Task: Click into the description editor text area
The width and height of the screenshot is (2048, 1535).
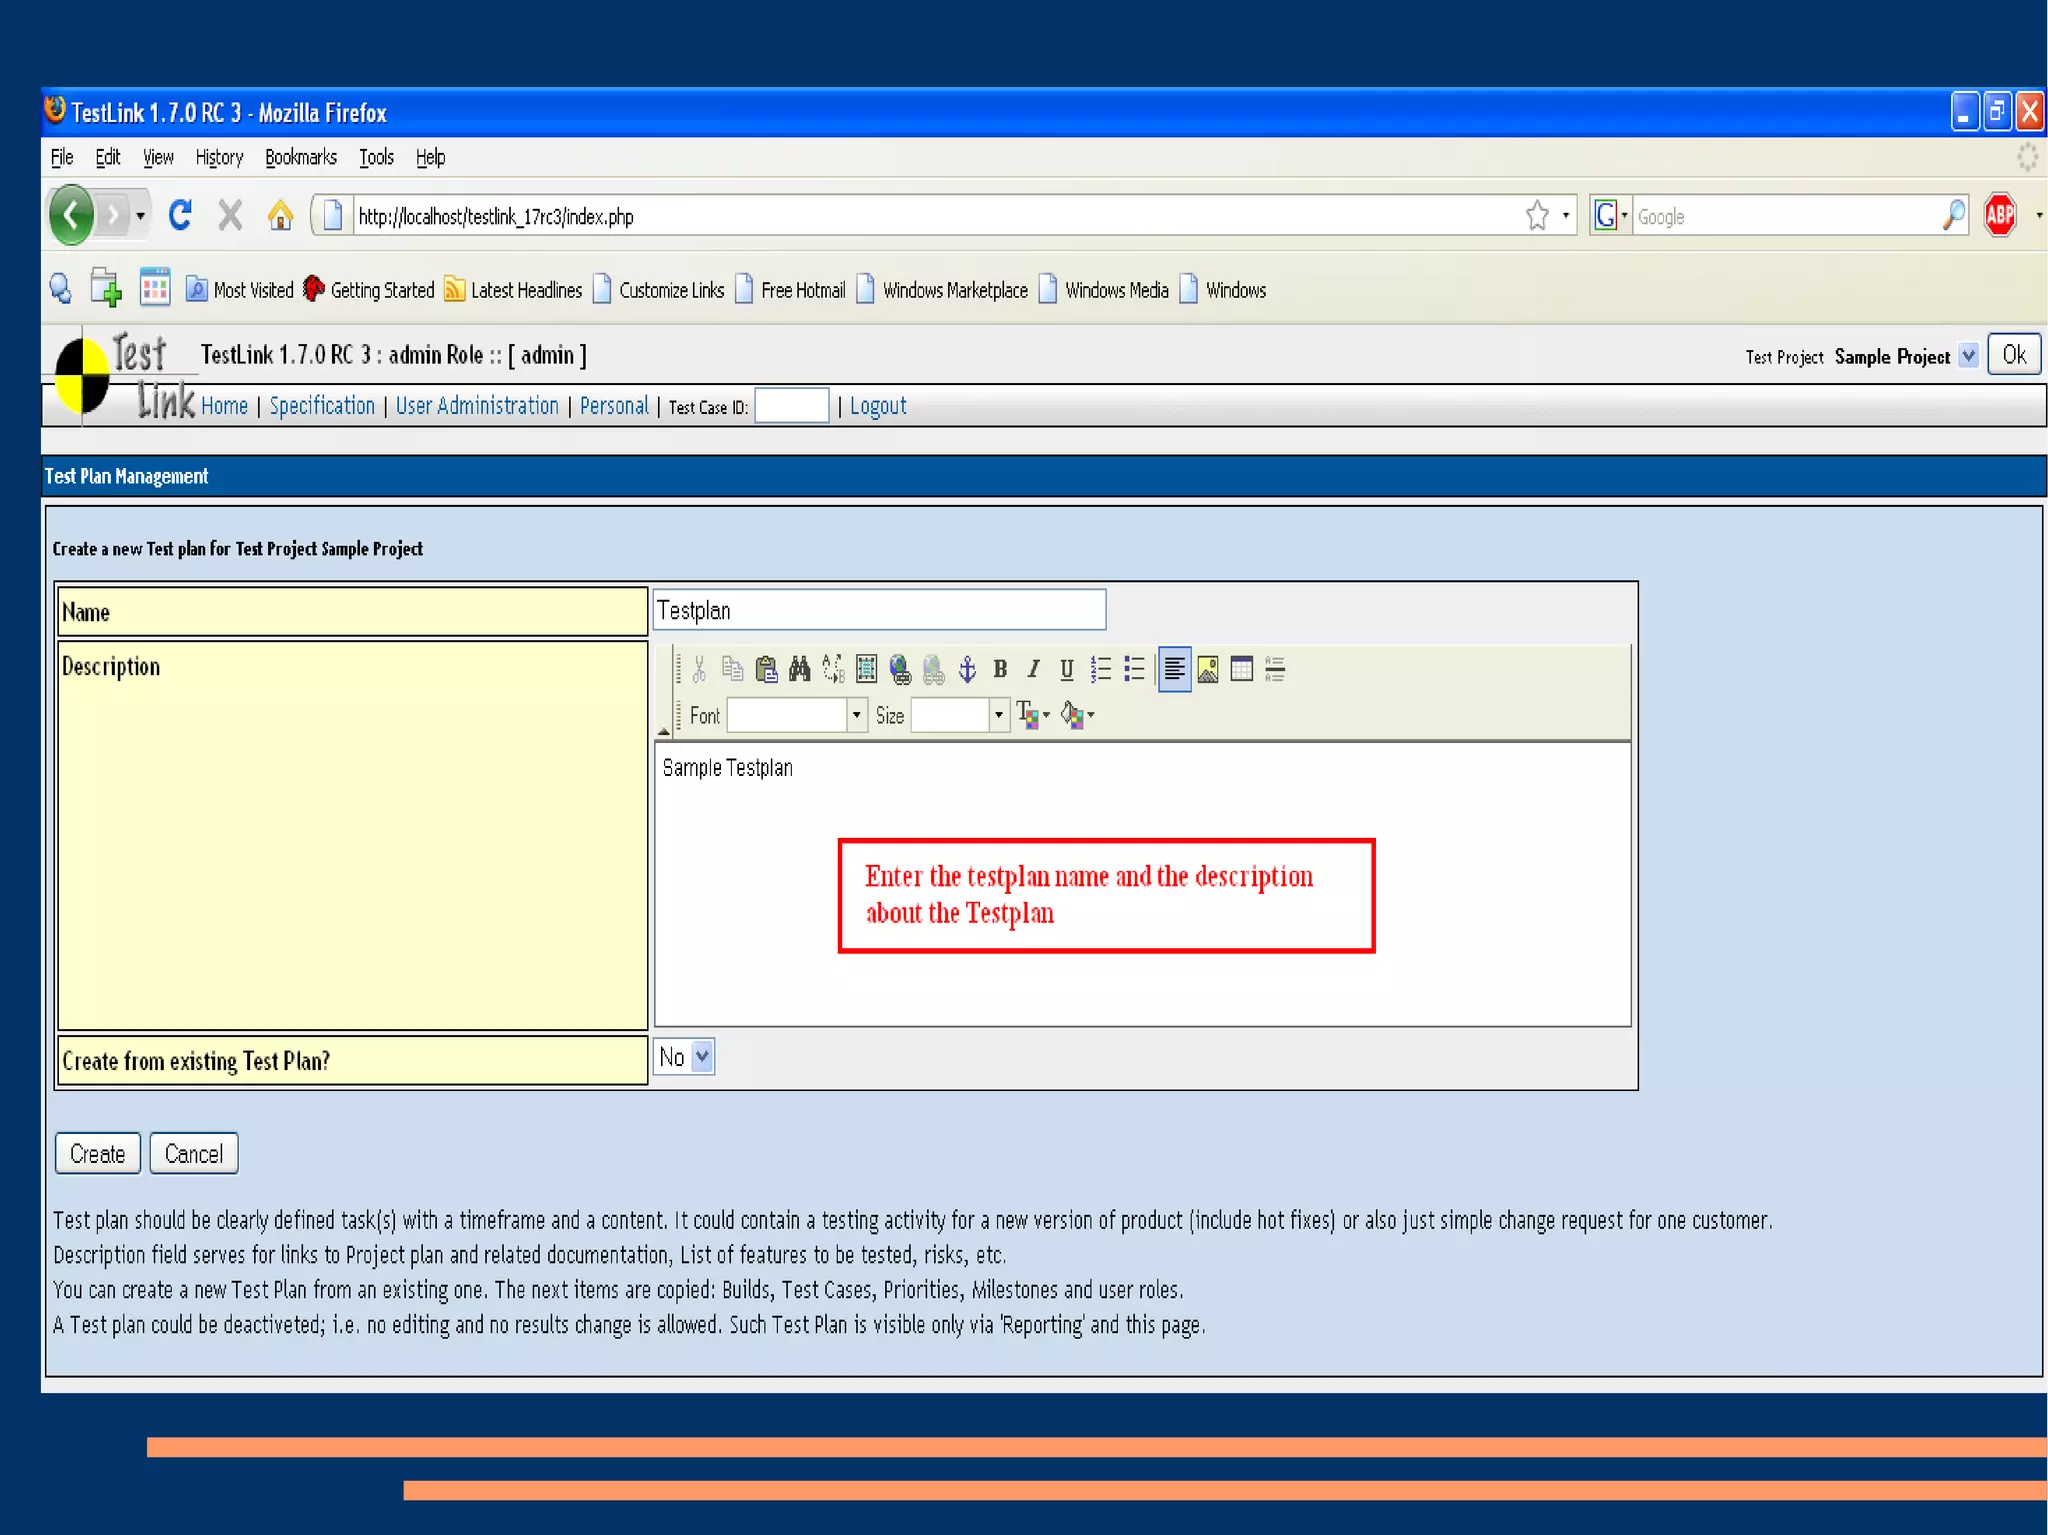Action: click(x=1142, y=884)
